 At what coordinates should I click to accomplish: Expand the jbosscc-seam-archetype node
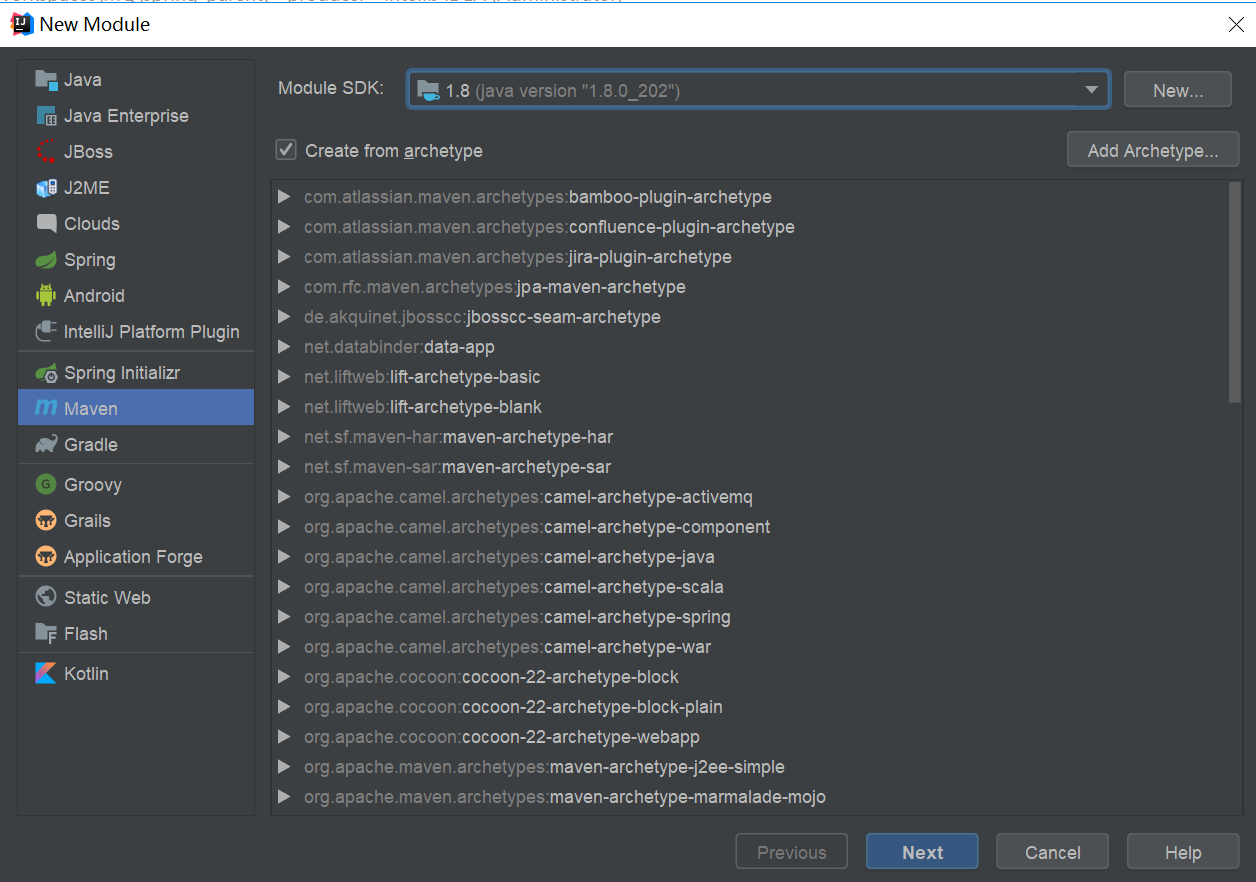[x=284, y=317]
